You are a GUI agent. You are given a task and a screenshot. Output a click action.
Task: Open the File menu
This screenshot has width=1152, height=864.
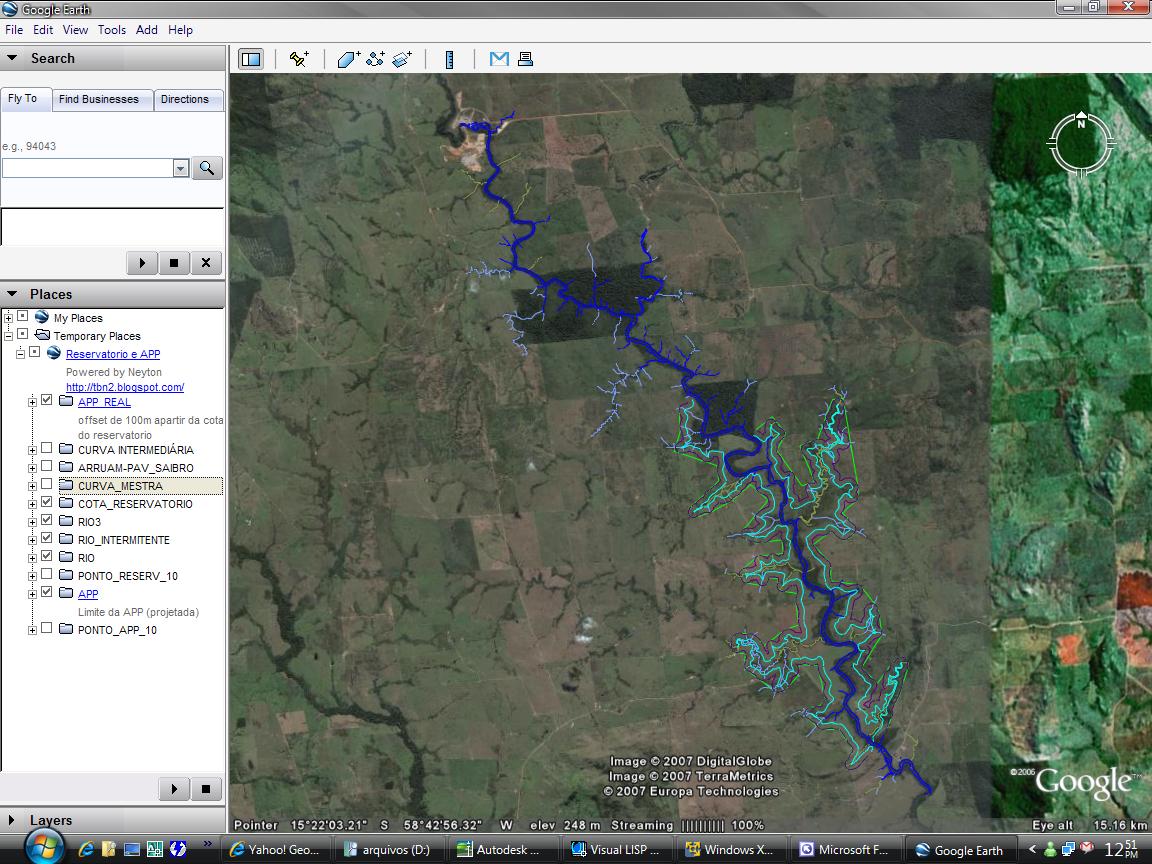pyautogui.click(x=14, y=30)
